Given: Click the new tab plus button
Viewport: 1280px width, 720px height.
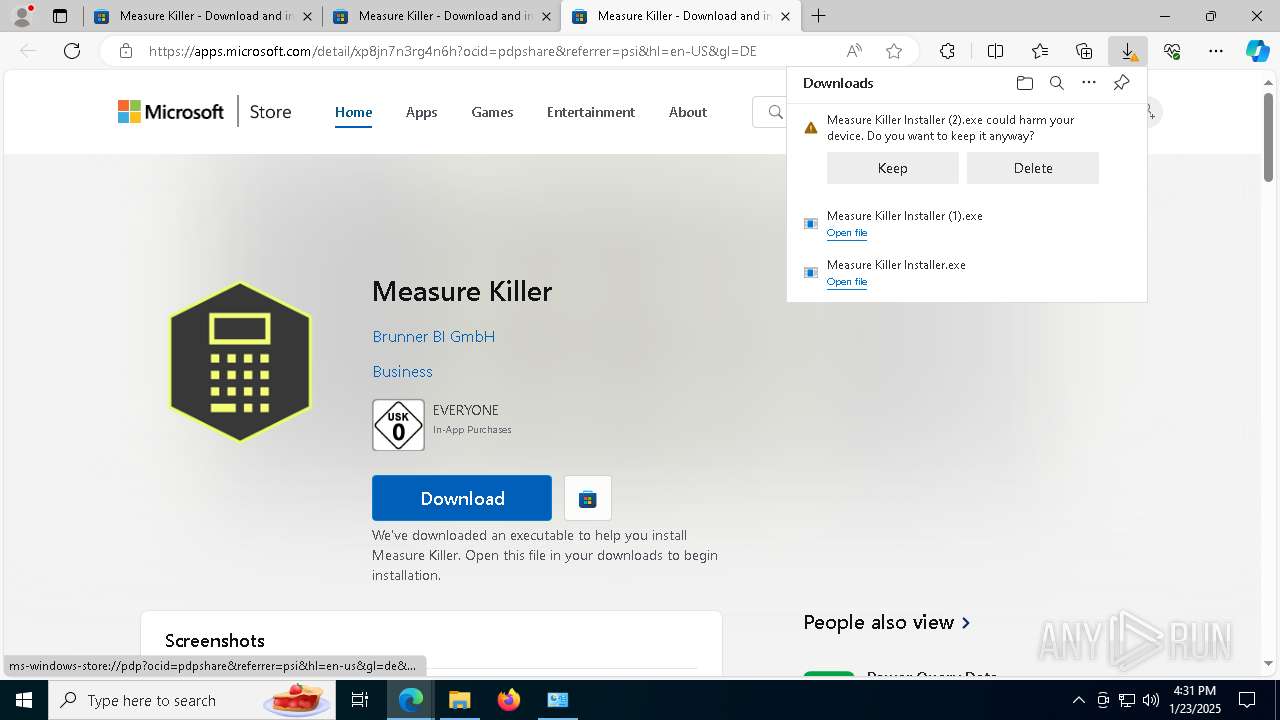Looking at the screenshot, I should (x=818, y=16).
